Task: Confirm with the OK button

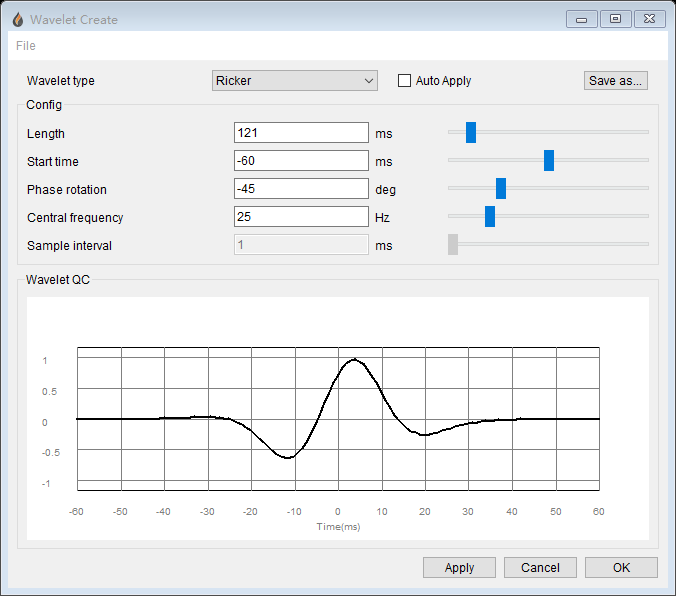Action: [621, 568]
